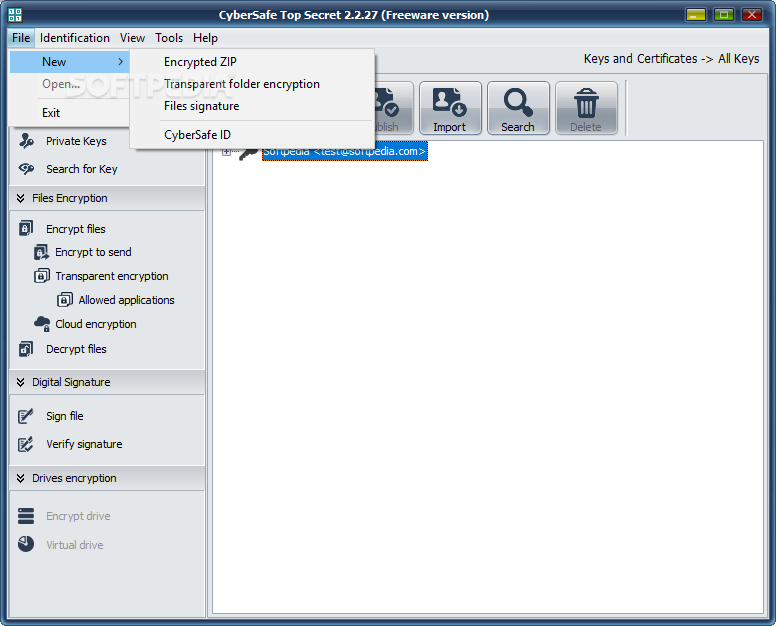Open the Tools menu
This screenshot has width=776, height=626.
(169, 38)
